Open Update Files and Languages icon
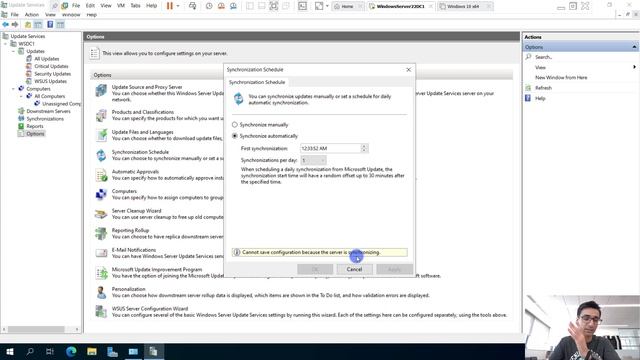 coord(101,135)
